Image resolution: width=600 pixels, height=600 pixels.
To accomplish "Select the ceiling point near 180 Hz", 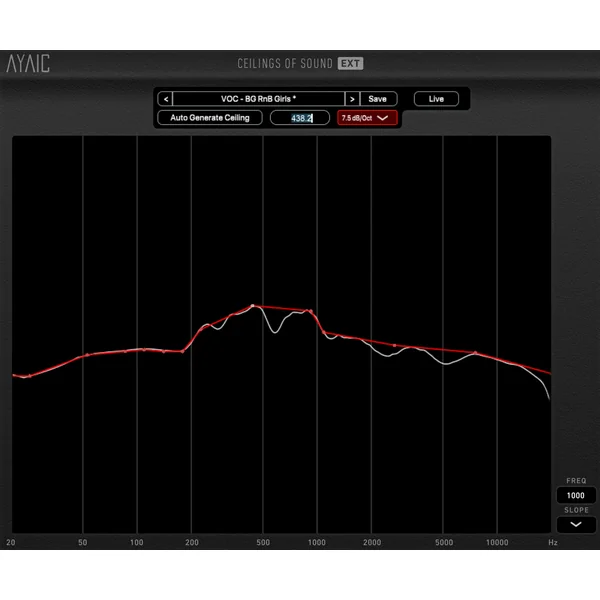I will pyautogui.click(x=183, y=351).
